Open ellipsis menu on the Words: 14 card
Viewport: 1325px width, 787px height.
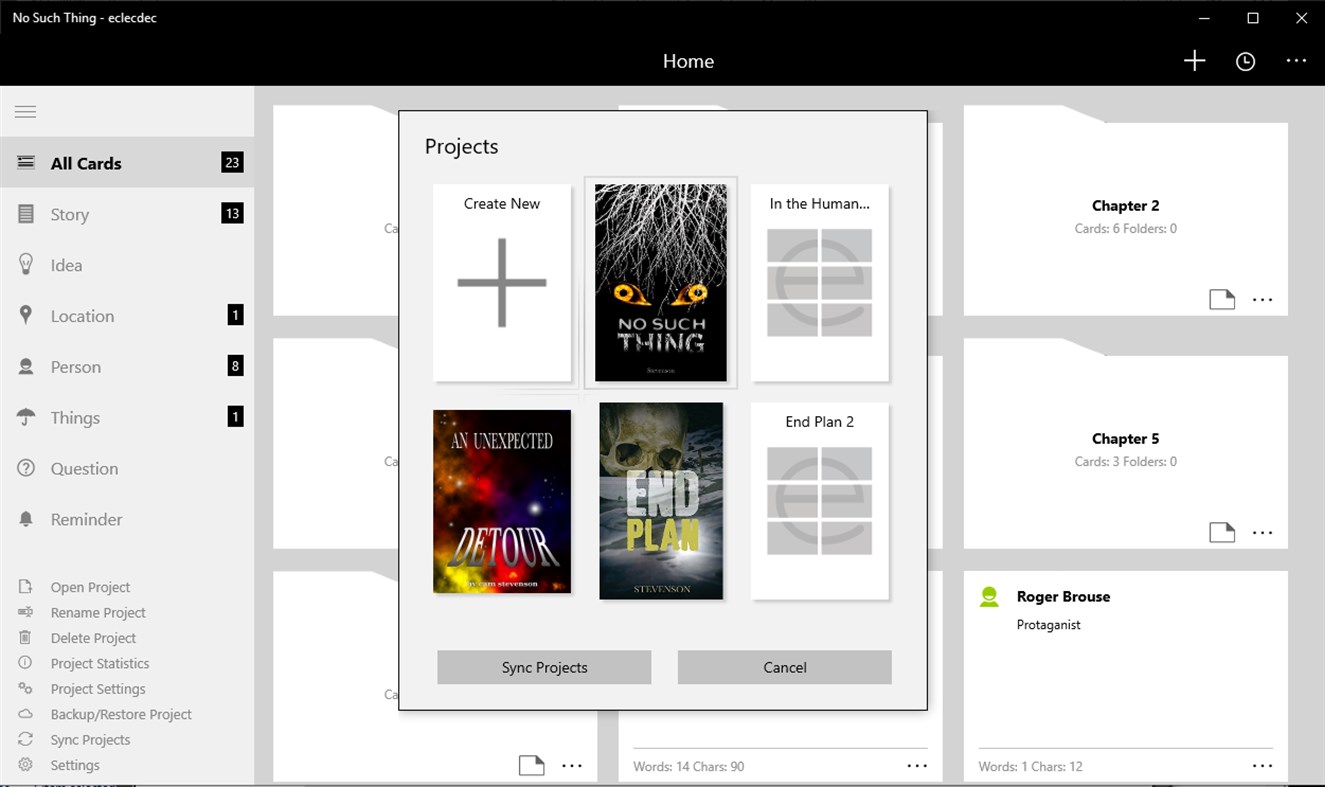917,766
